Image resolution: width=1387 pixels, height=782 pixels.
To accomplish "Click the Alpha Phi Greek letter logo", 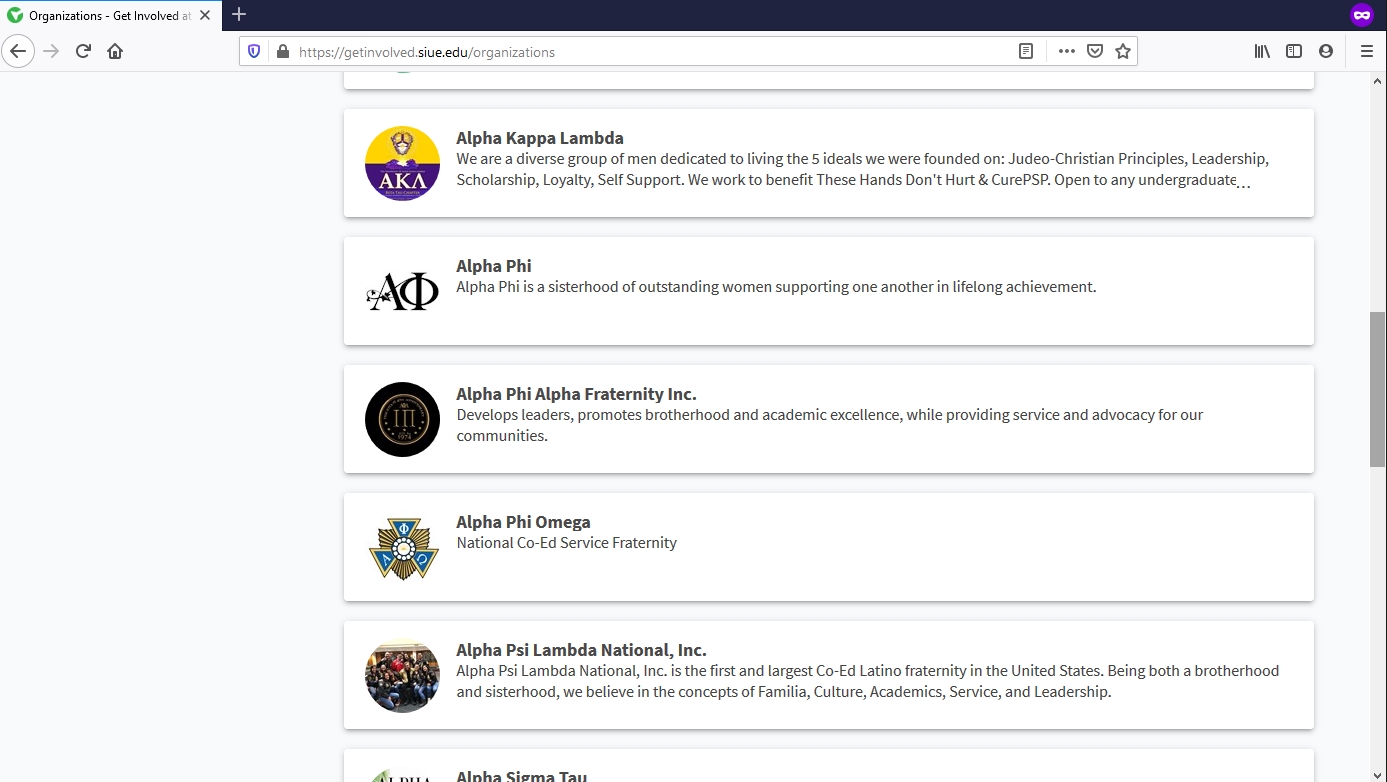I will click(x=402, y=291).
